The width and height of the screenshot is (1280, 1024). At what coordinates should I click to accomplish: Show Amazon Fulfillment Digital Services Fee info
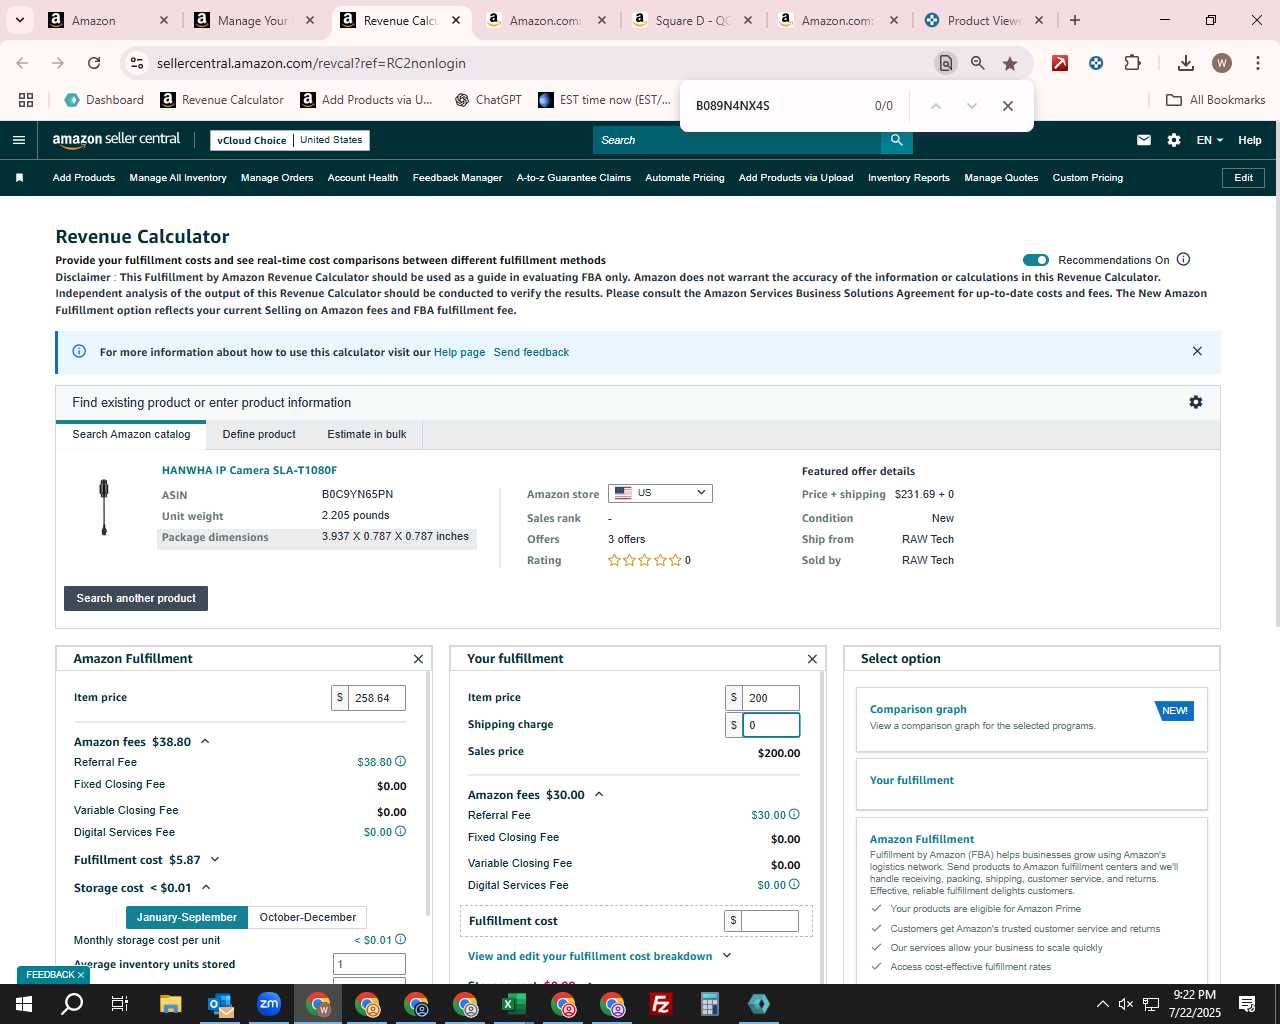[401, 832]
